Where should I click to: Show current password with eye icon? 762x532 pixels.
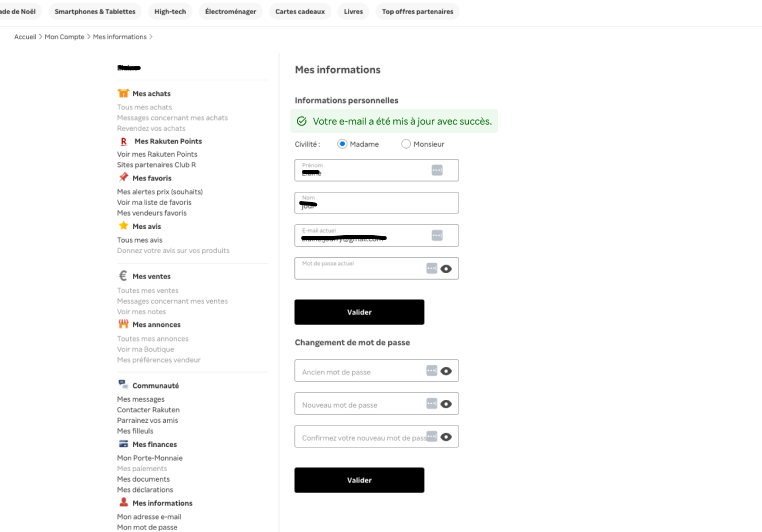coord(446,269)
